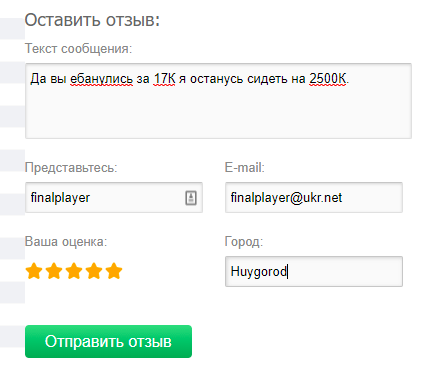Click the Город label

point(244,242)
